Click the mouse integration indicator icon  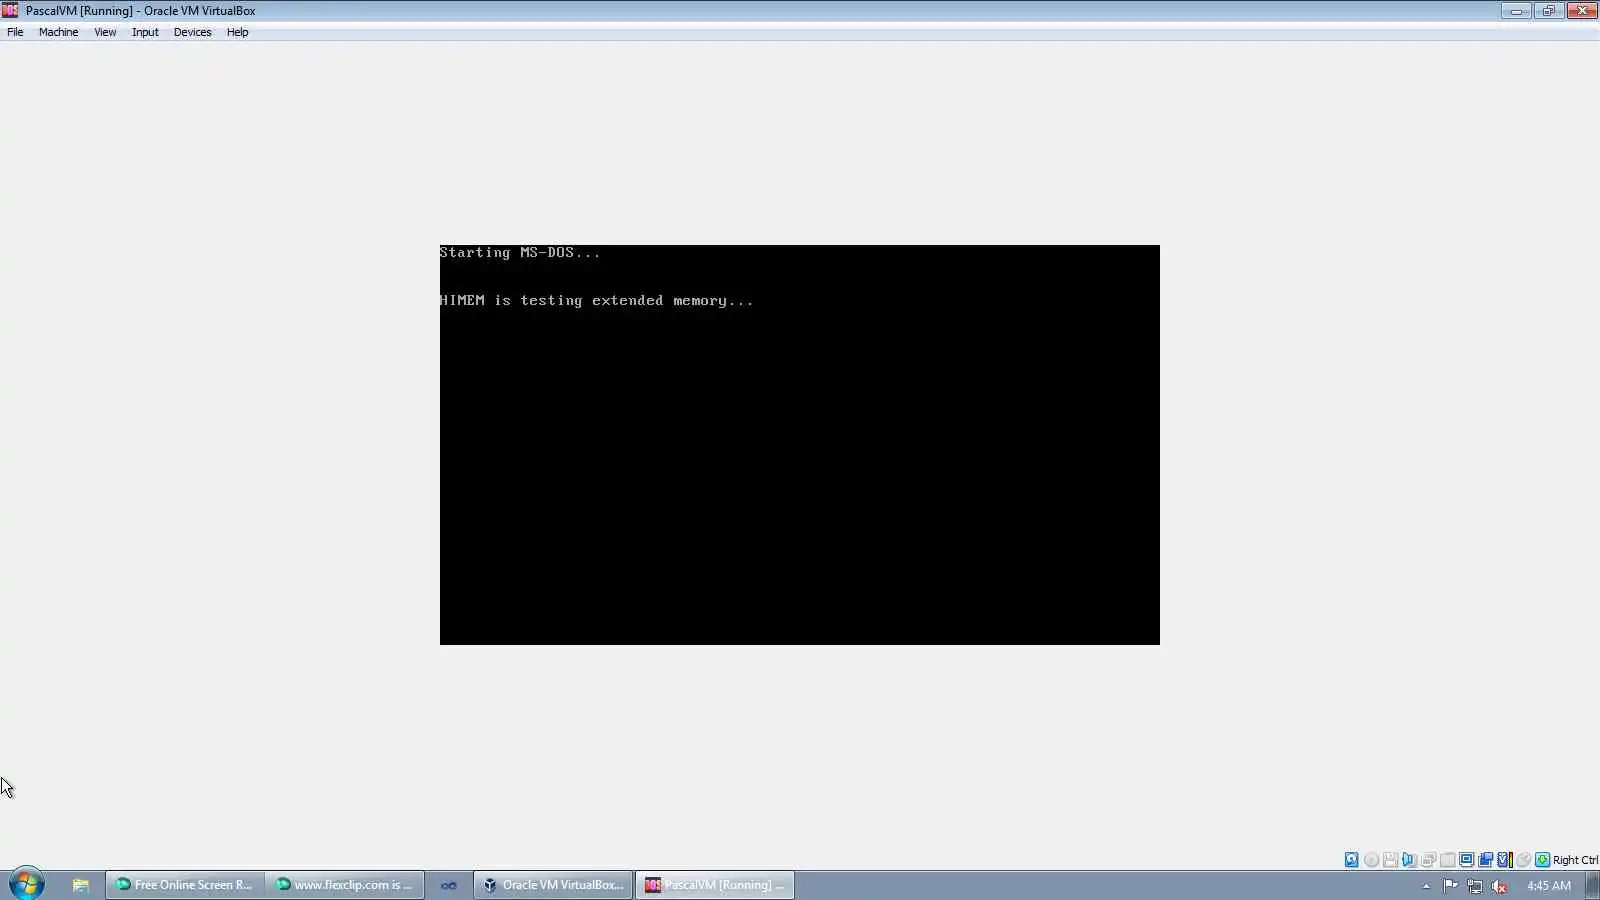(1523, 860)
